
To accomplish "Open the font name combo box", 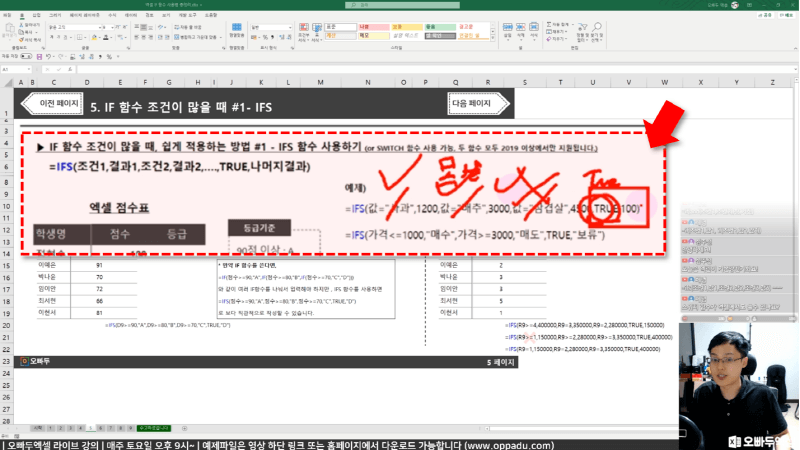I will tap(75, 27).
